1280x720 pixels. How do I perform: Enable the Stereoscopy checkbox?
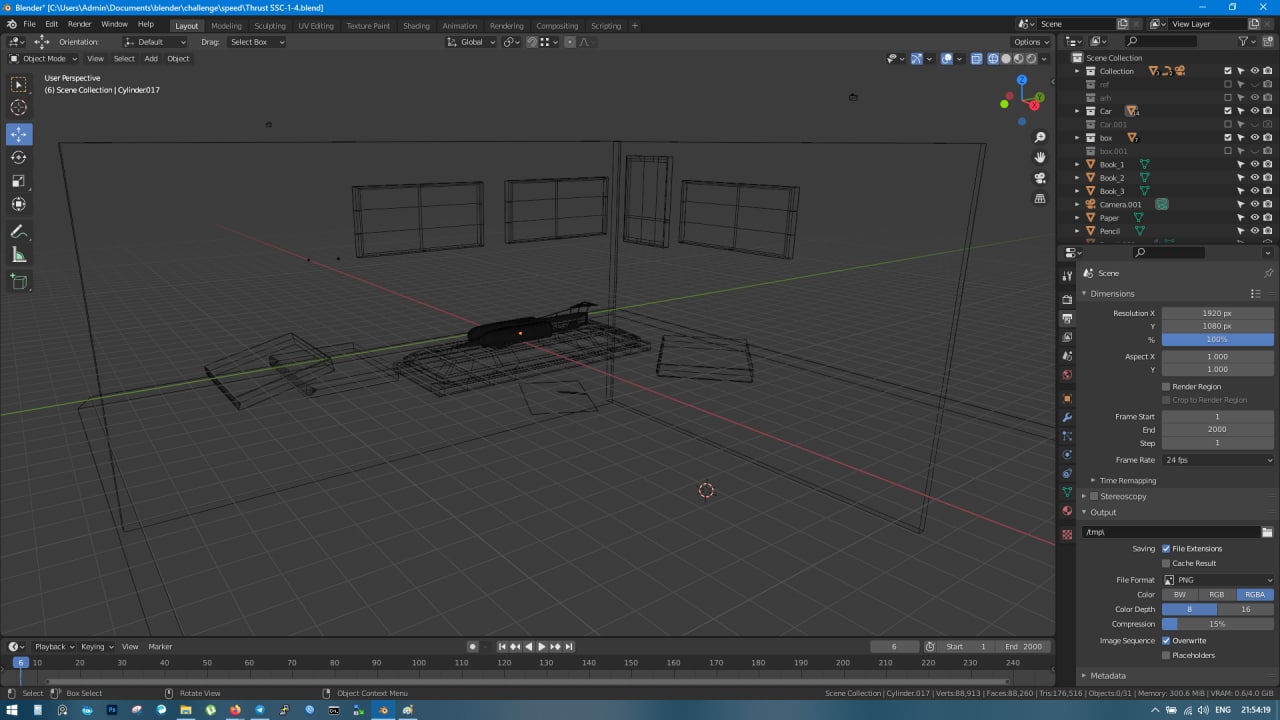[x=1094, y=496]
